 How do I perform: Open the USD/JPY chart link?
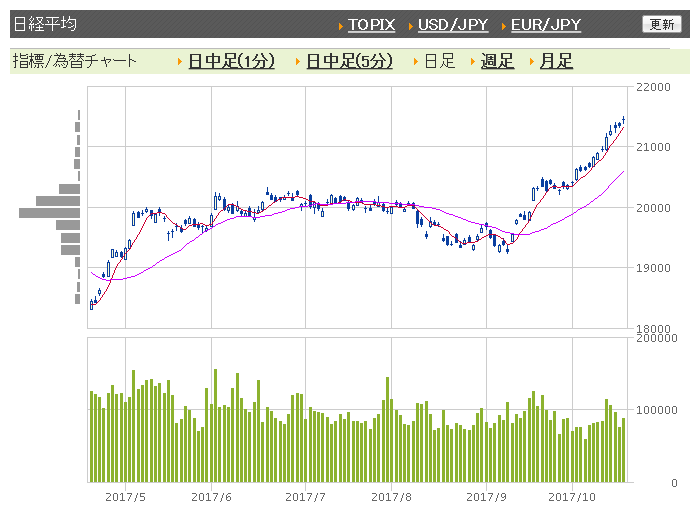point(453,25)
